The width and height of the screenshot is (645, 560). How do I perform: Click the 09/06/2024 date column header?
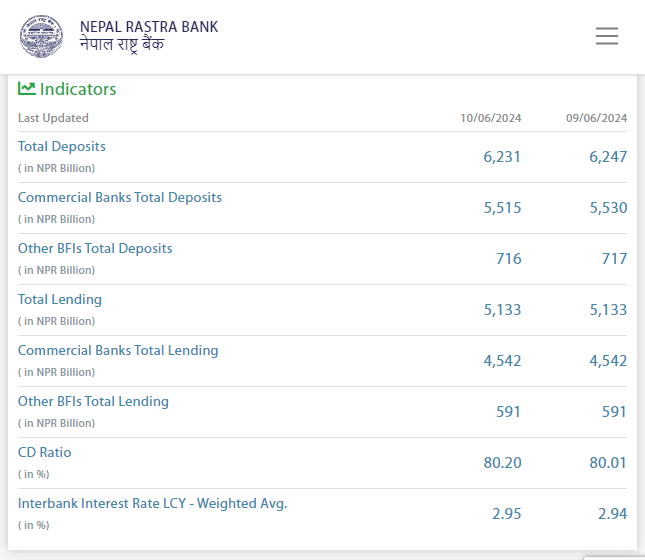pyautogui.click(x=596, y=118)
